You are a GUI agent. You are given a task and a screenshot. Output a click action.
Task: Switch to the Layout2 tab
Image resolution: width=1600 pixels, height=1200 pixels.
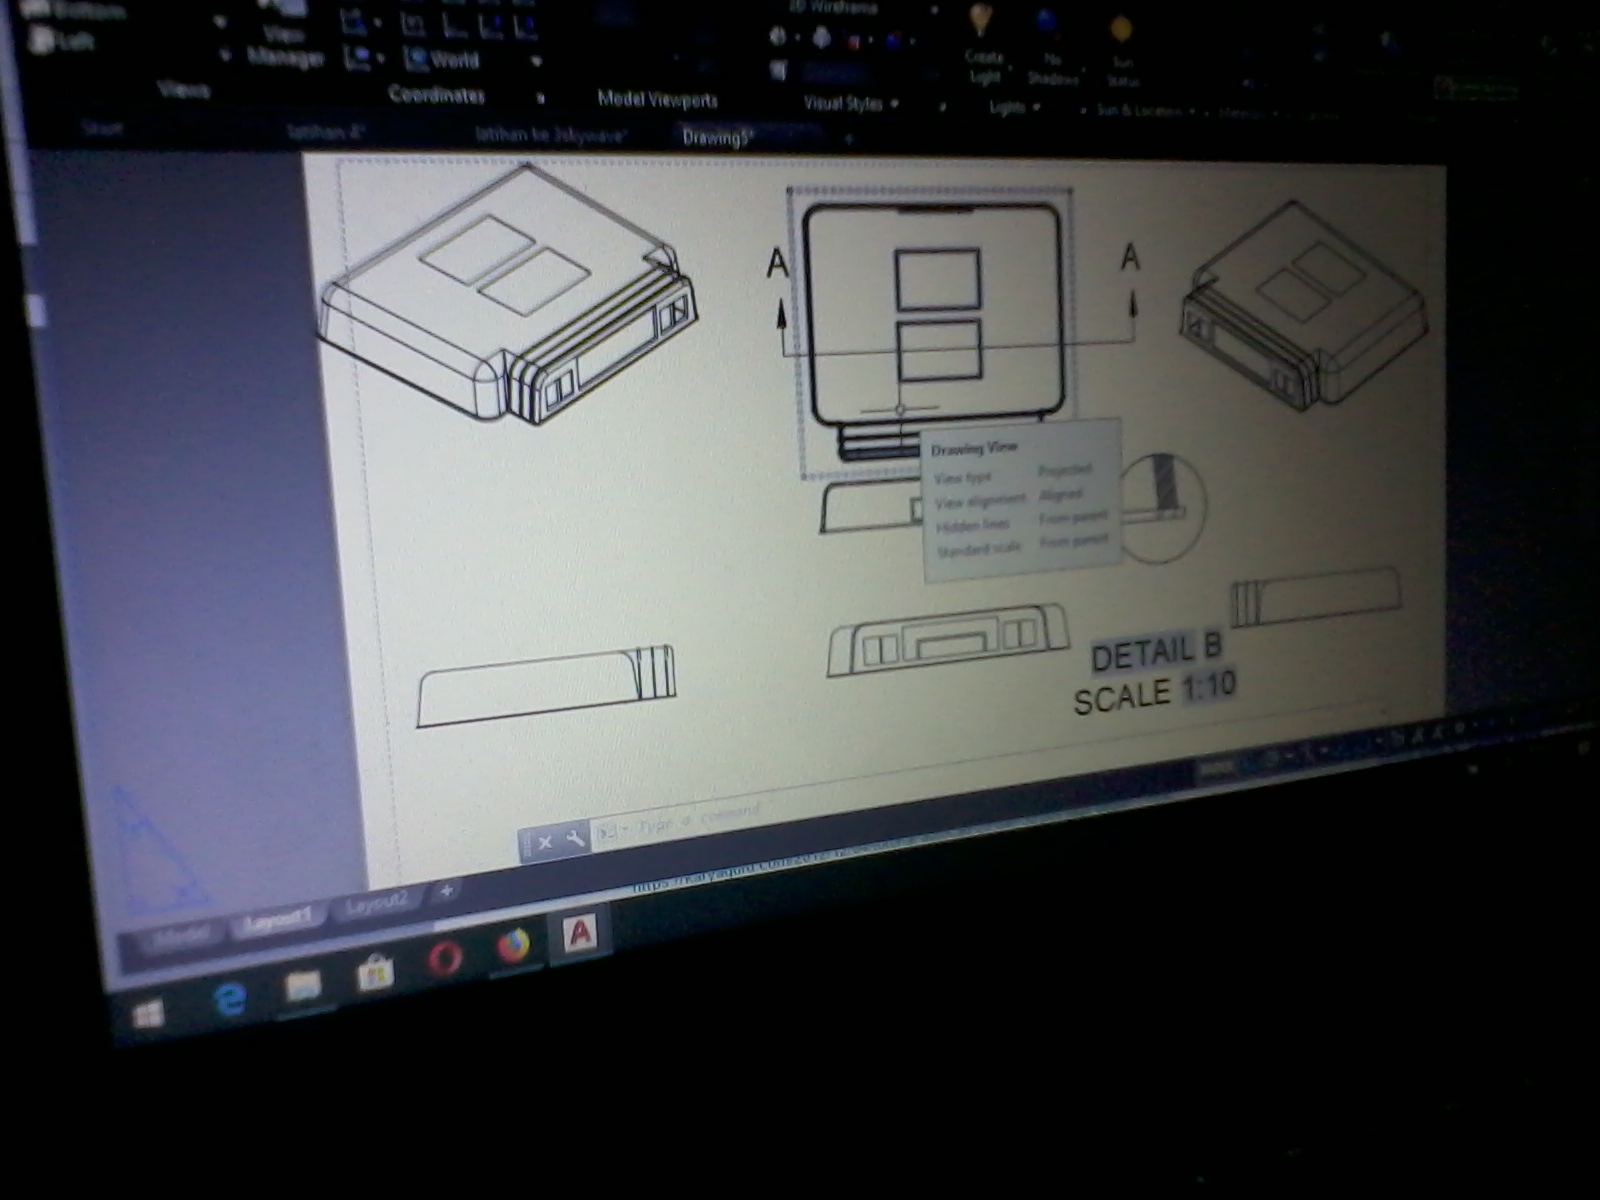point(377,903)
